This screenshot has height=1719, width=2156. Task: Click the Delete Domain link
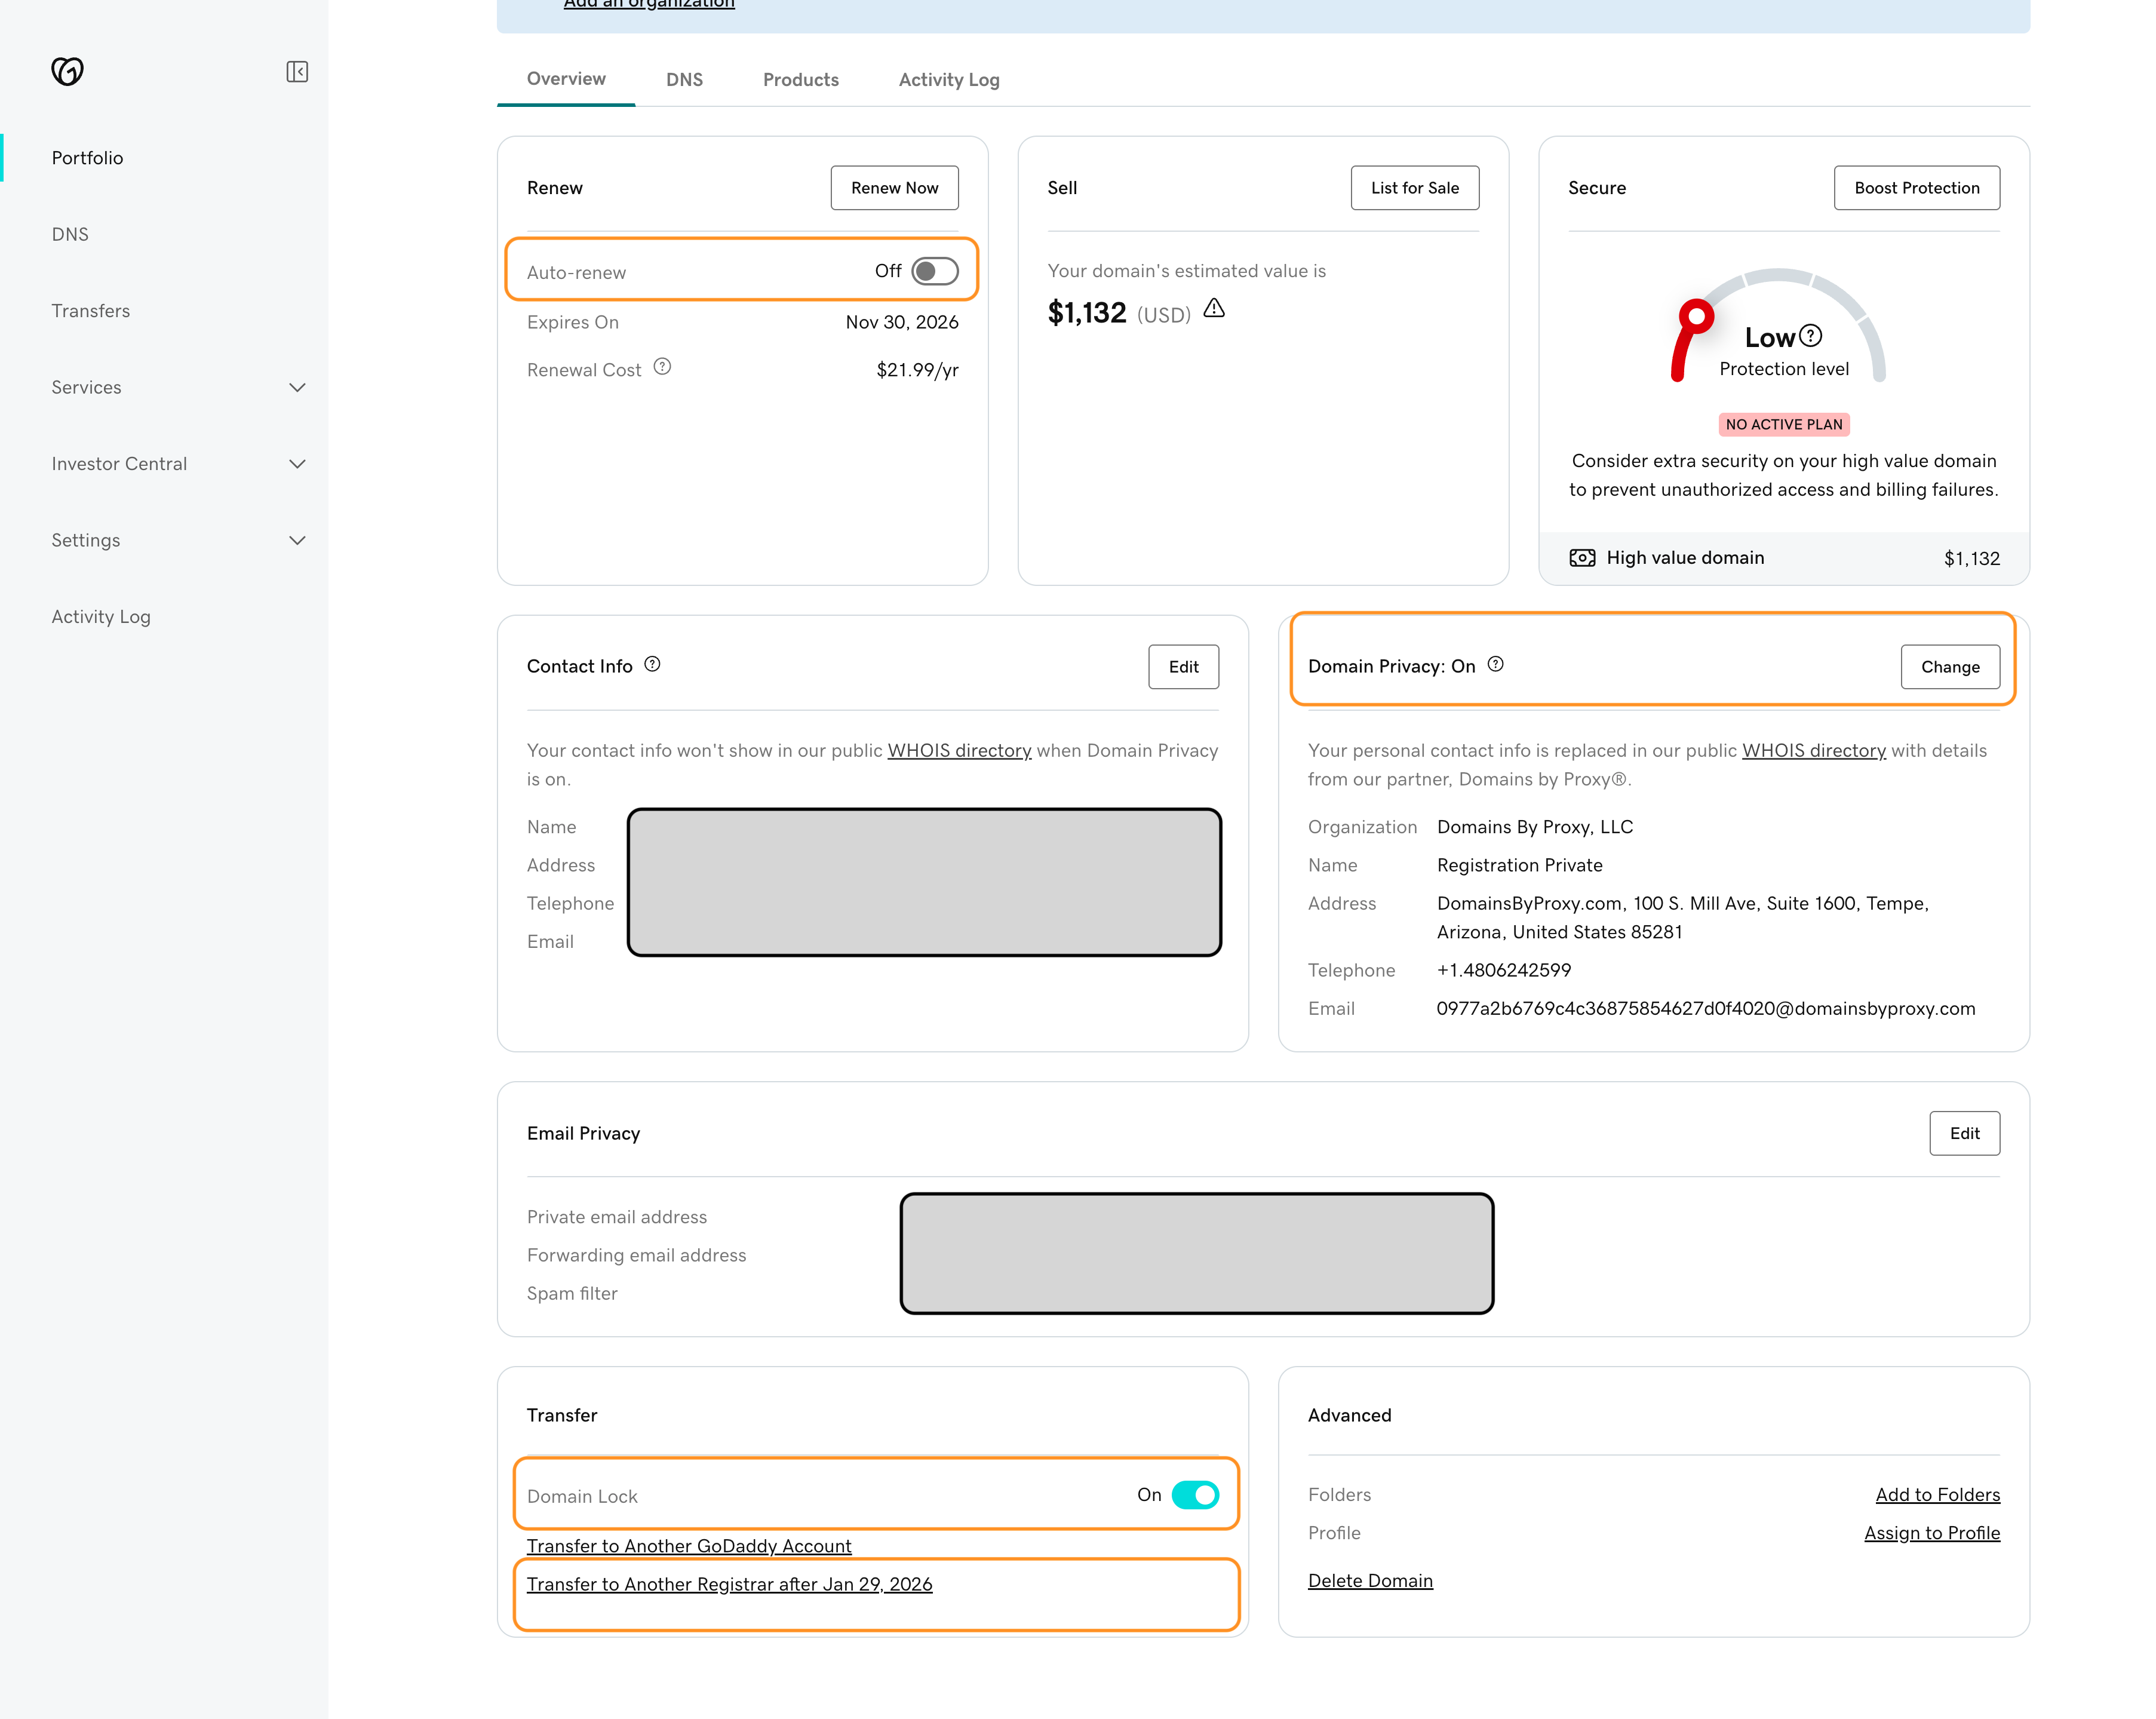(1370, 1581)
